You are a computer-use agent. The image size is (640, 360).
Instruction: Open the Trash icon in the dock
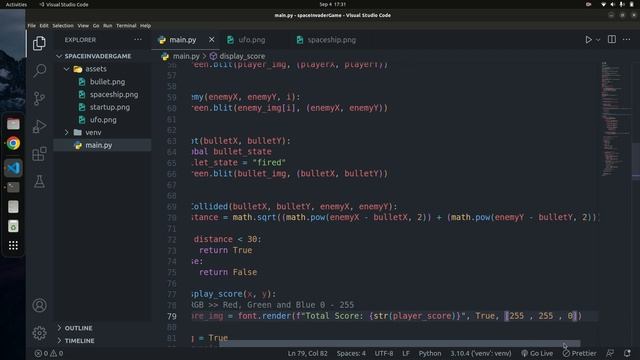point(13,226)
